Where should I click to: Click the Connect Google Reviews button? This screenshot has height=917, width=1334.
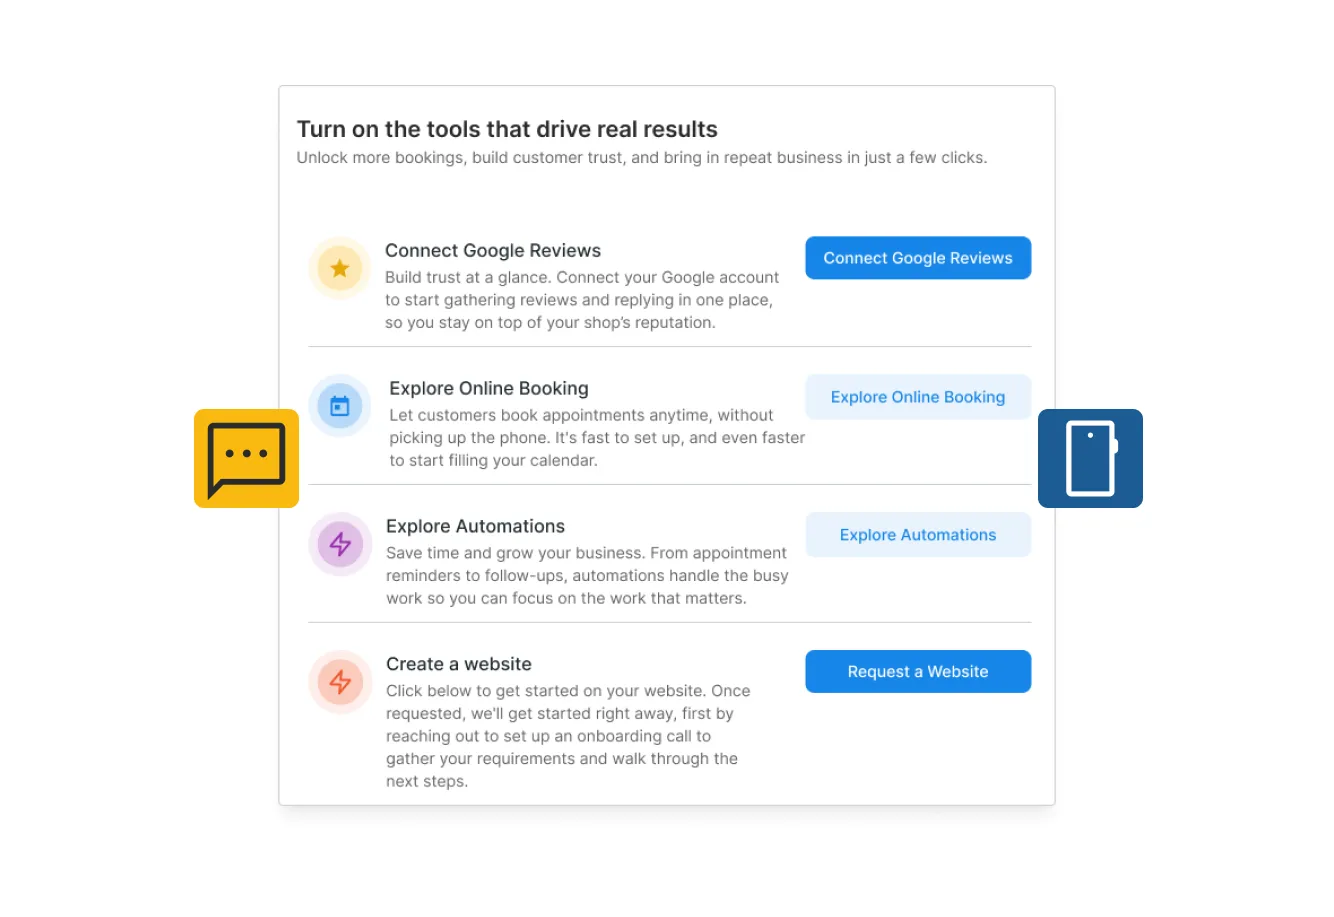[x=918, y=258]
